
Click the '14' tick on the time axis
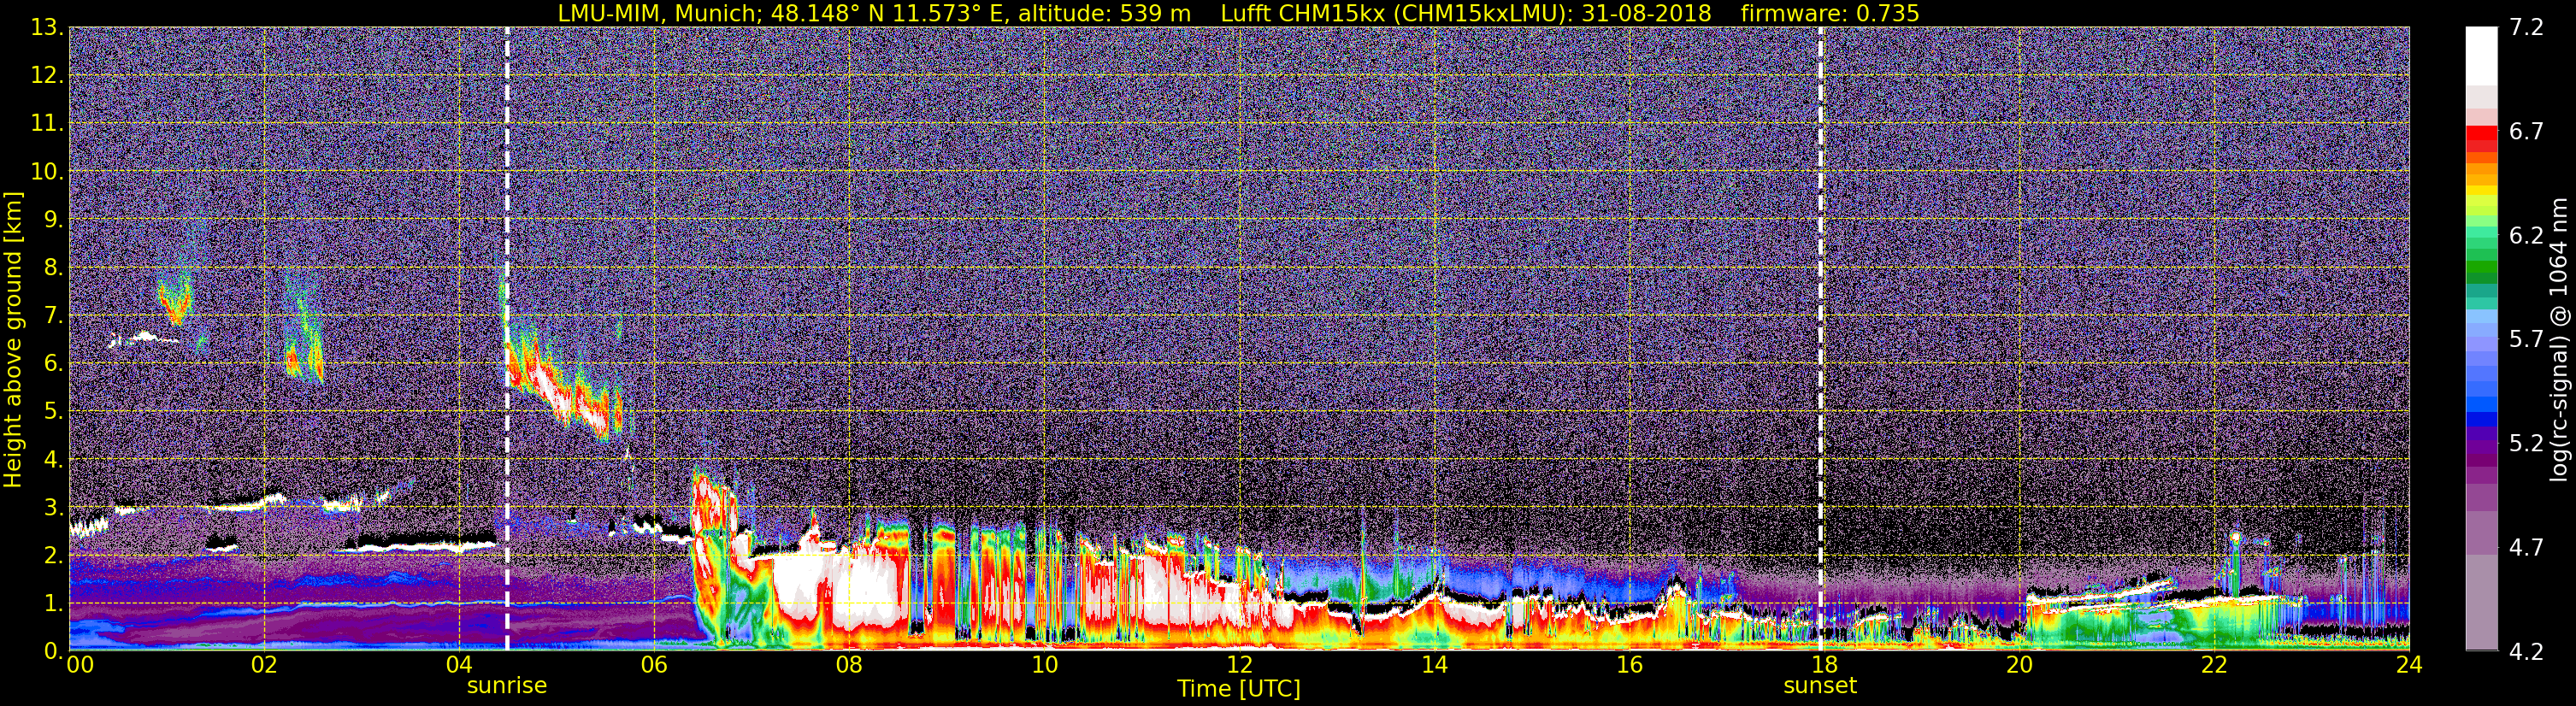click(x=1434, y=665)
